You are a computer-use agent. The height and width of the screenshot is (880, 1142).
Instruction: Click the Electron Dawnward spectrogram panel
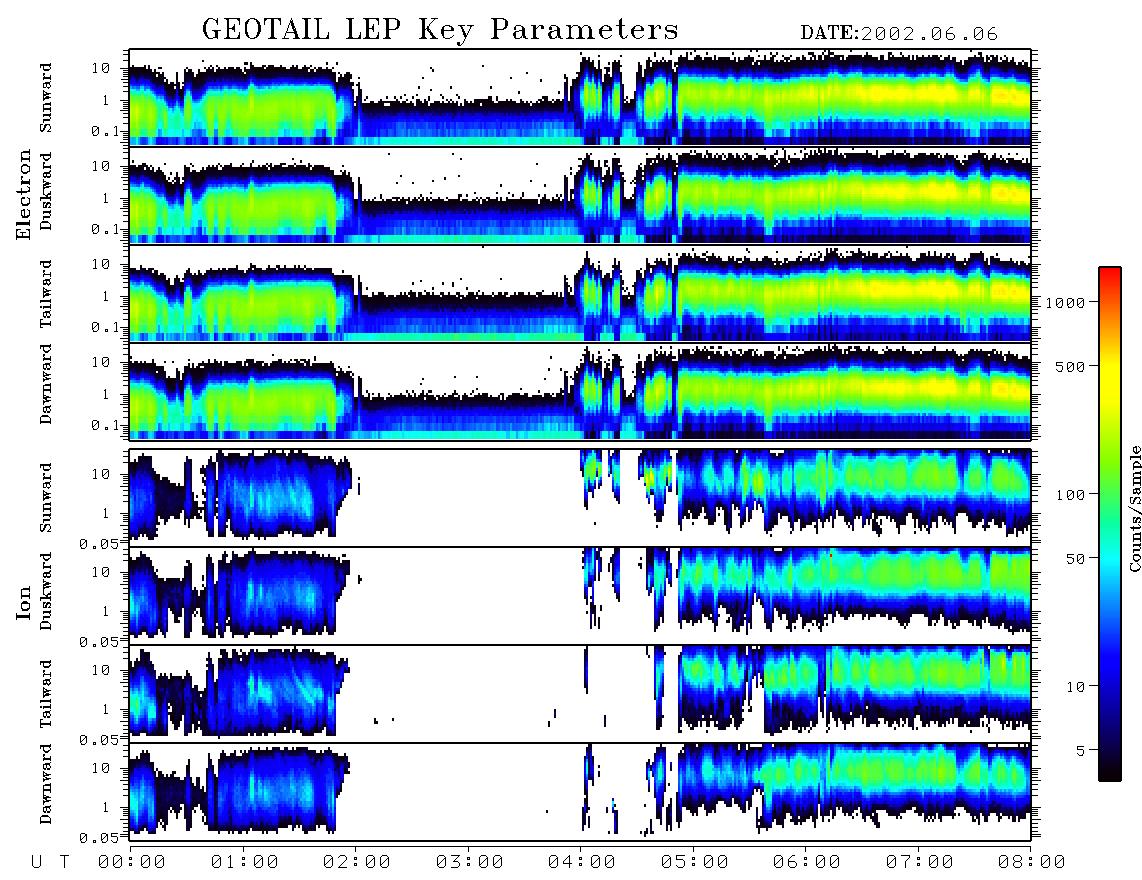click(x=580, y=391)
